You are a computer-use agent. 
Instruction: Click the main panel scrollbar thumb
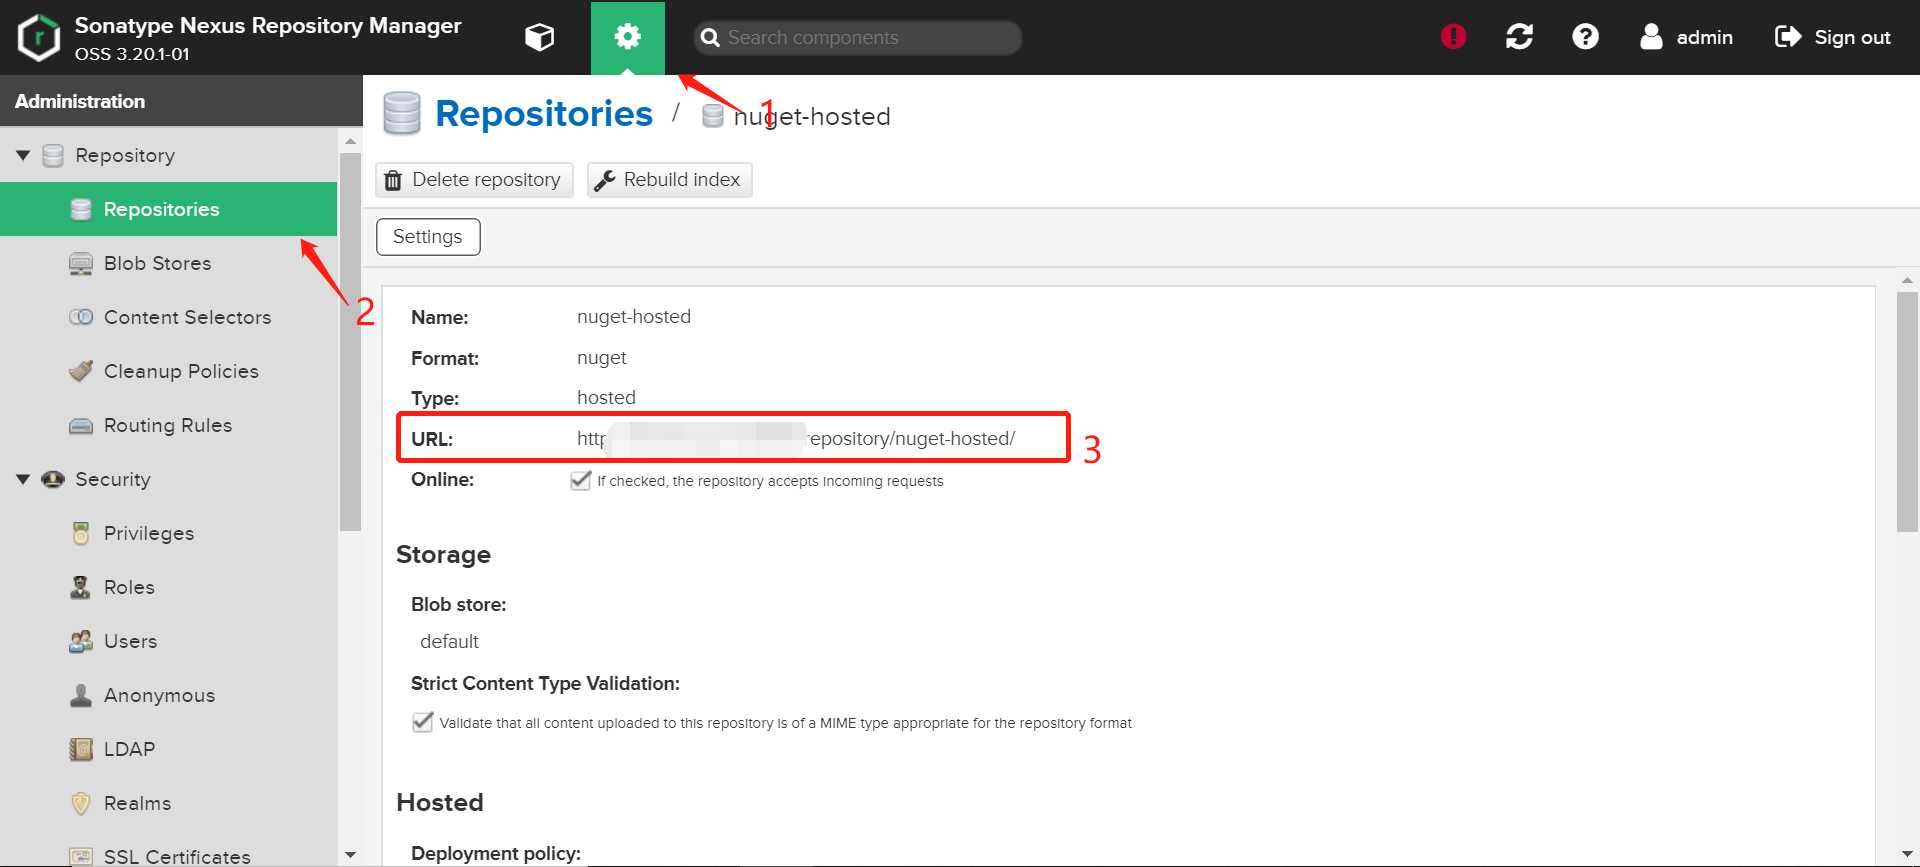(1907, 412)
